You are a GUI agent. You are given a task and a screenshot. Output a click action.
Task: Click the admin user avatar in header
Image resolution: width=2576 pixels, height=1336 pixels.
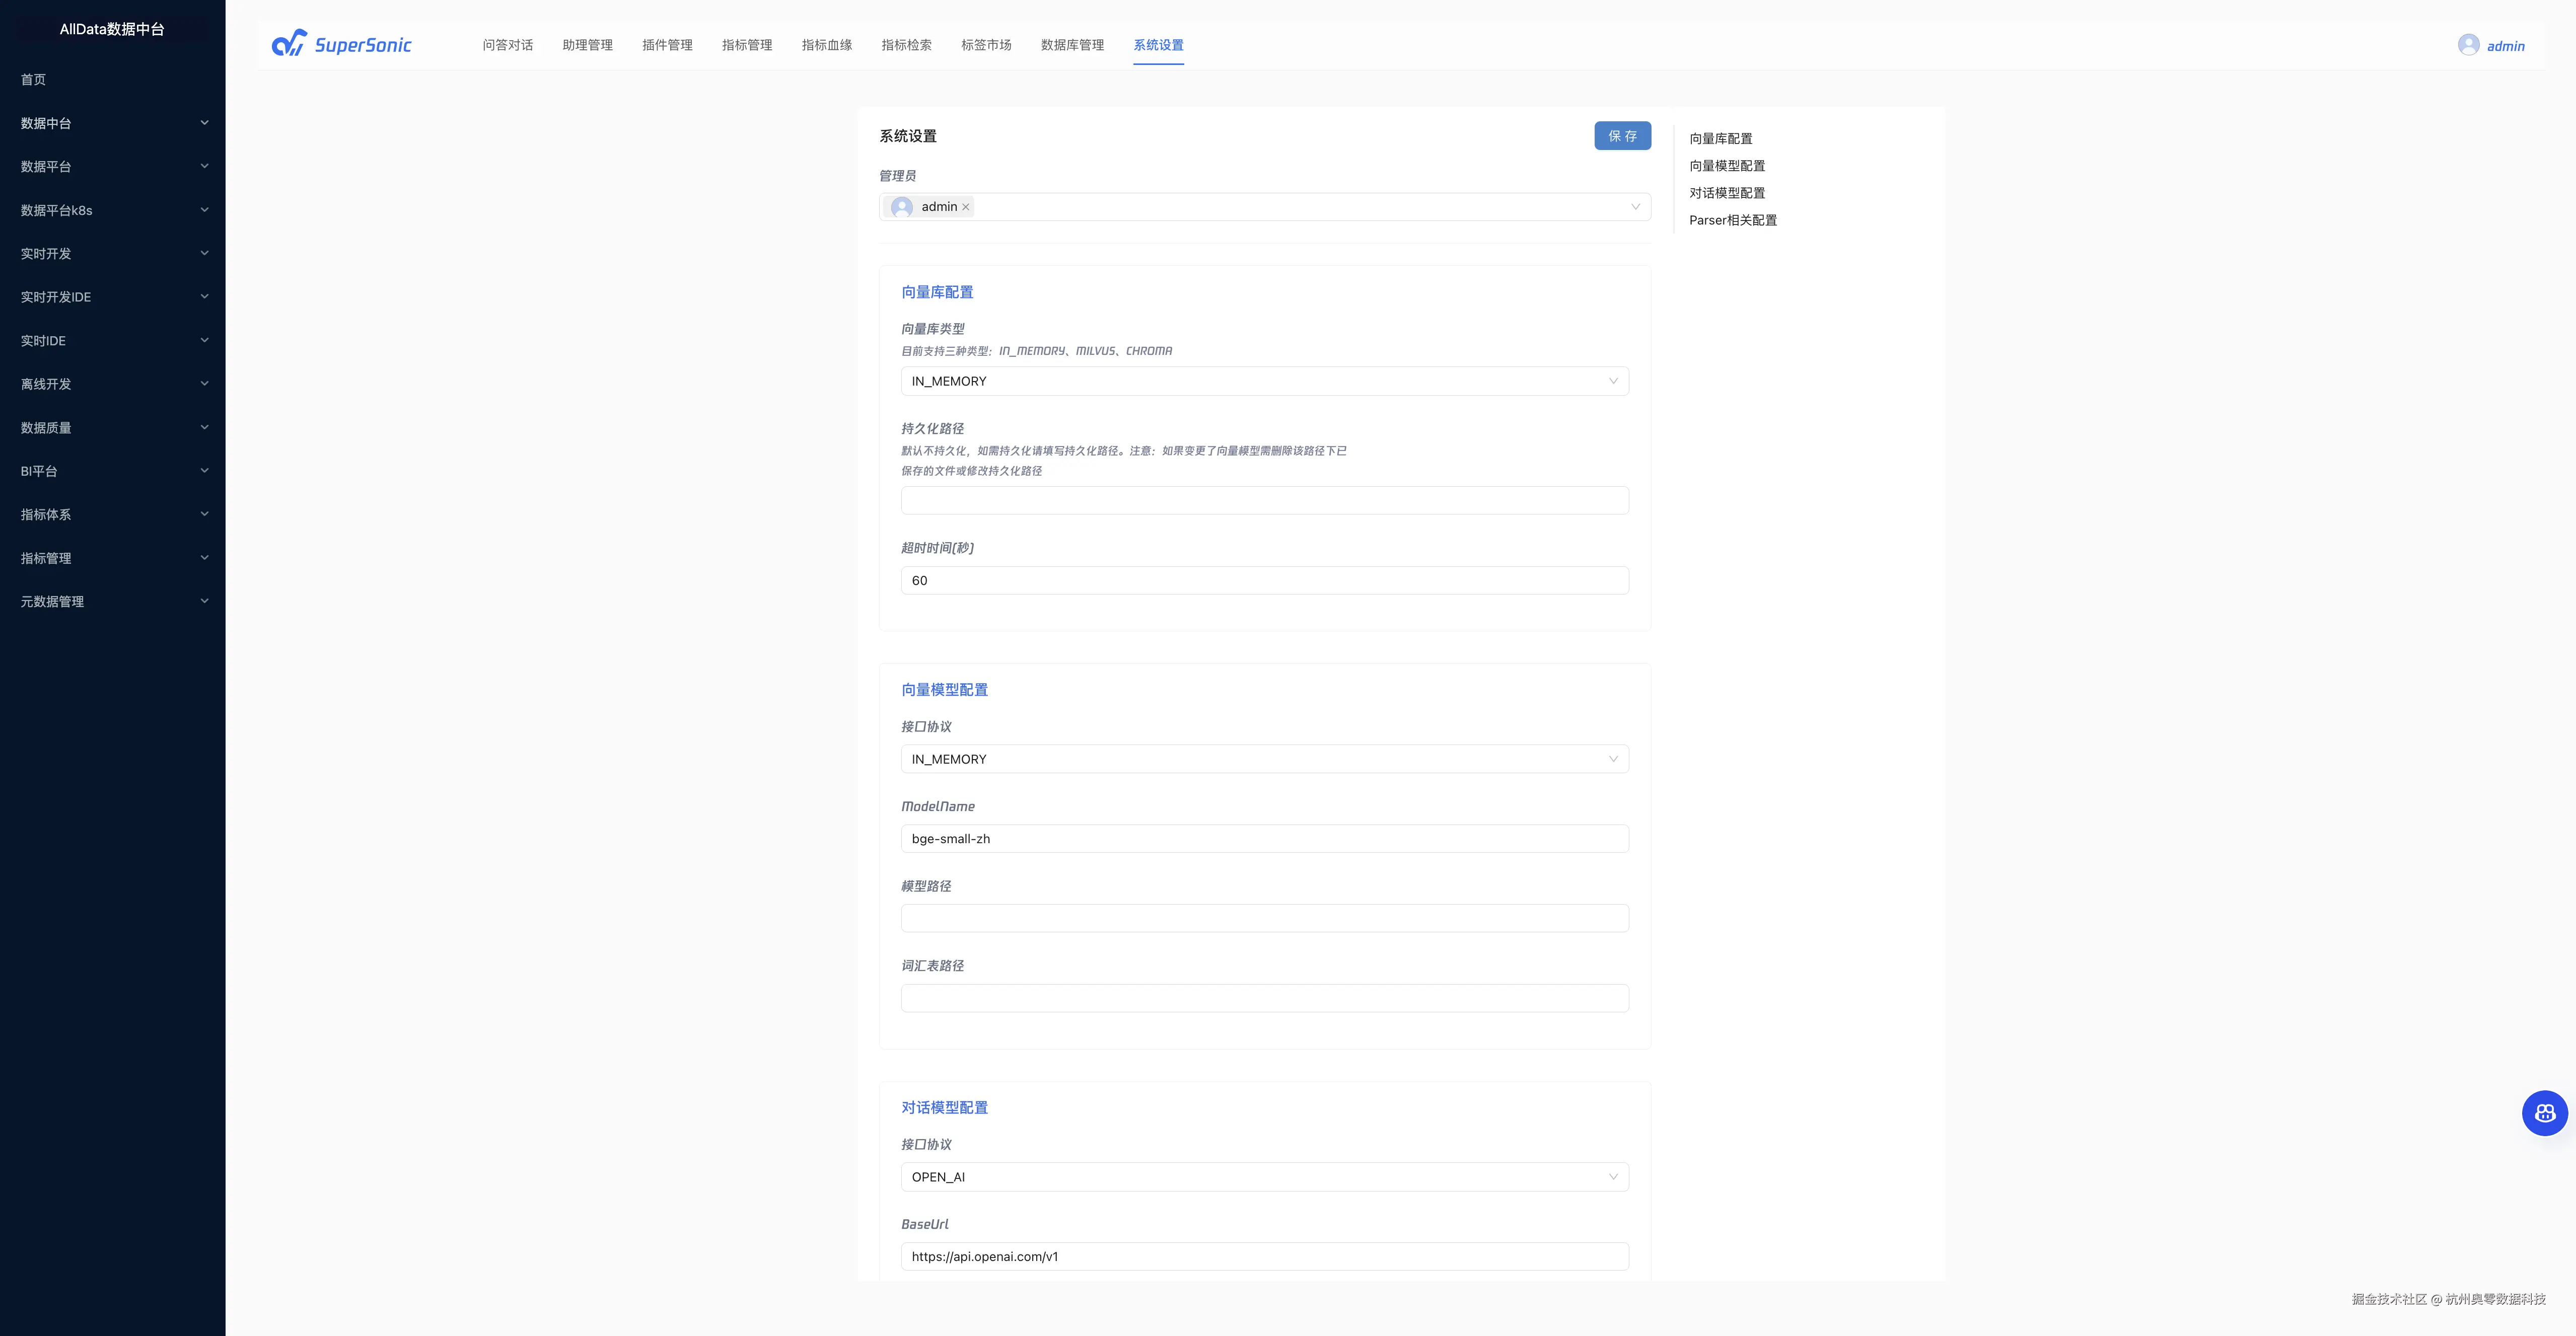pos(2468,45)
